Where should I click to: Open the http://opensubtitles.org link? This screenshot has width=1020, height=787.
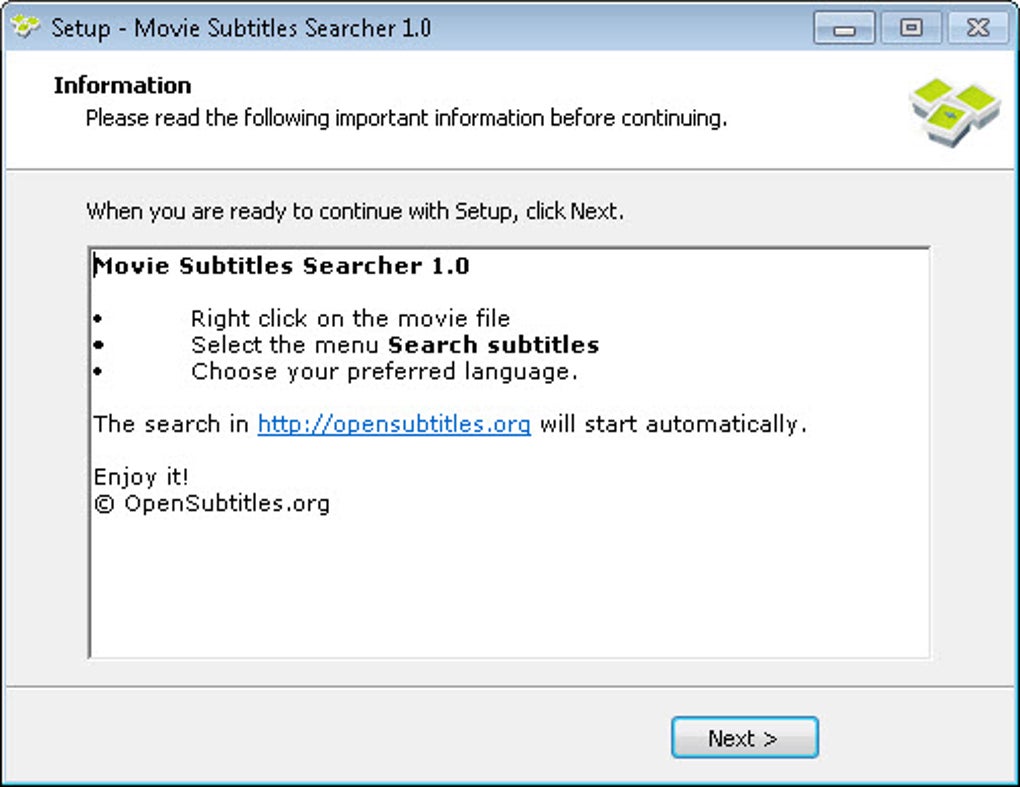pos(394,424)
